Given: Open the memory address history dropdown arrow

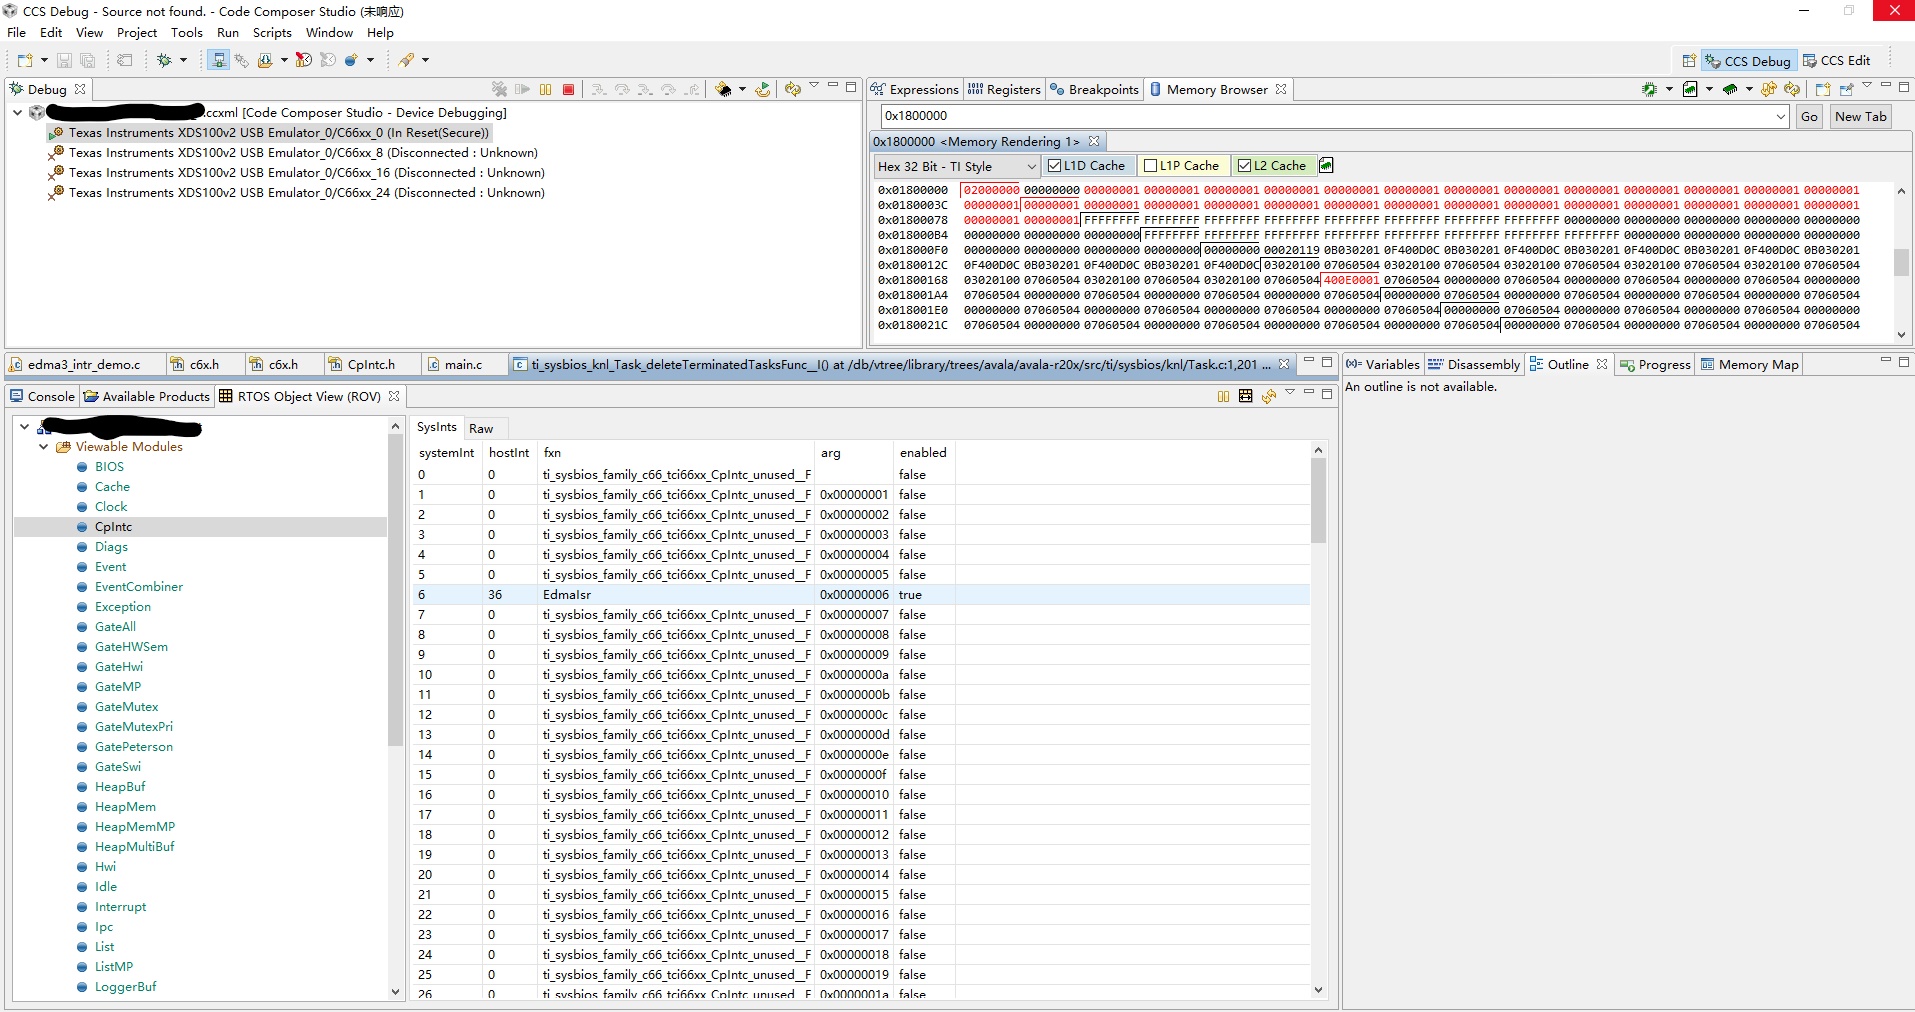Looking at the screenshot, I should pyautogui.click(x=1780, y=117).
